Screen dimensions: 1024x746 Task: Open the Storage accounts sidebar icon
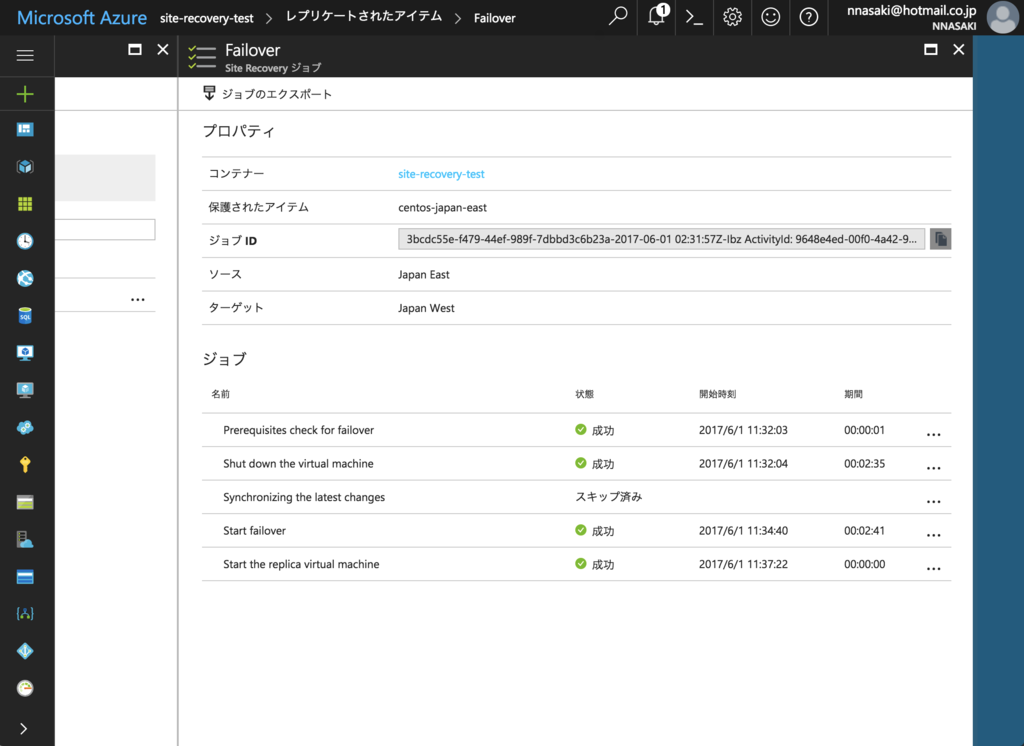25,502
